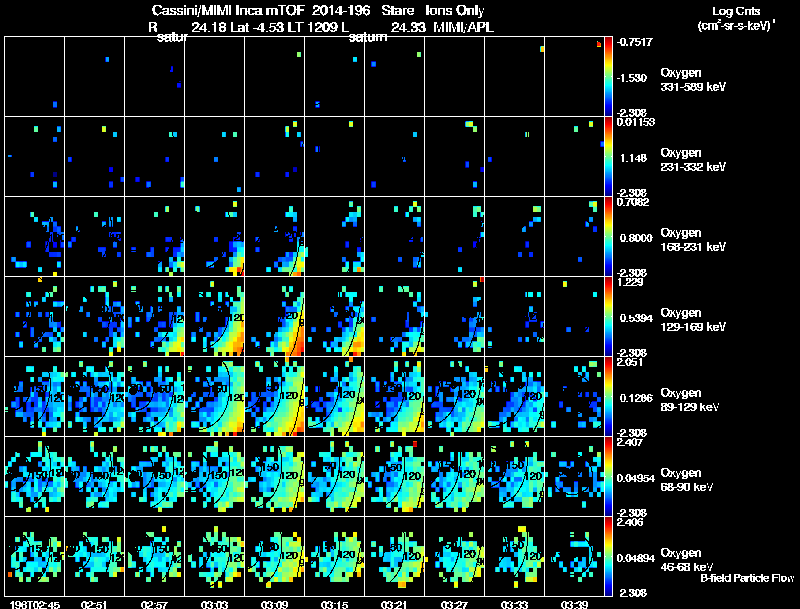Image resolution: width=800 pixels, height=609 pixels.
Task: Click the '2.051' scale value
Action: 630,362
